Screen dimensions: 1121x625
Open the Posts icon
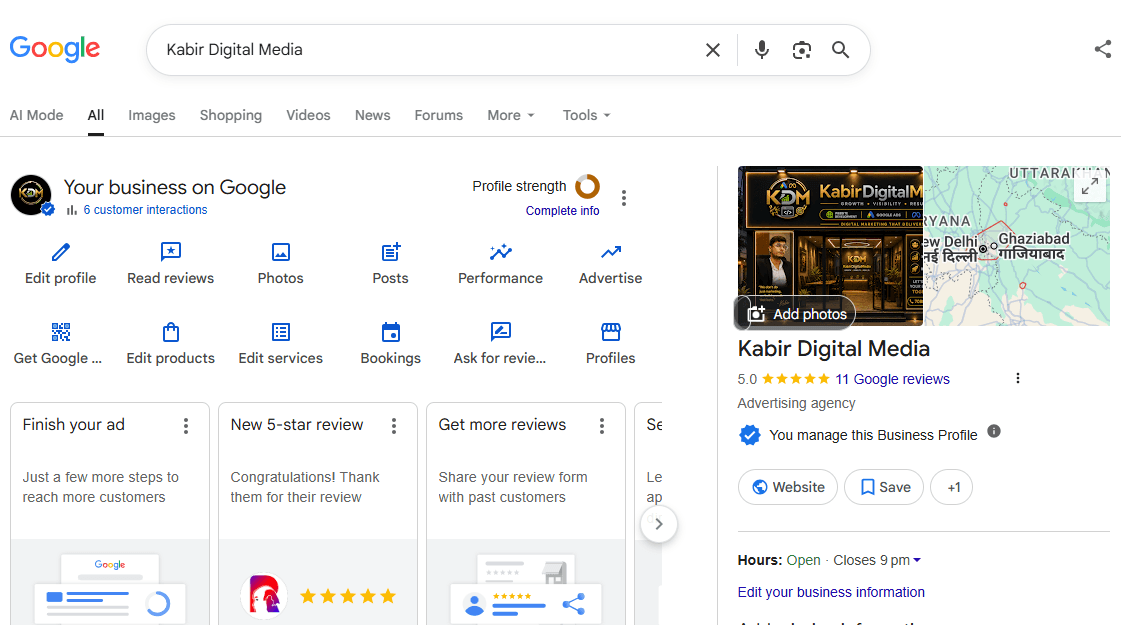[x=391, y=252]
